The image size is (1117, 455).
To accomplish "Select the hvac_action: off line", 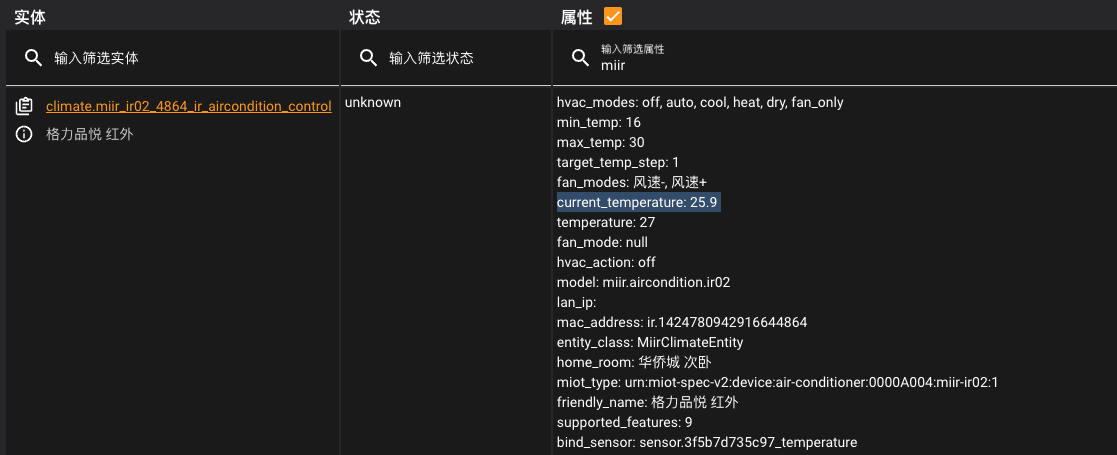I will coord(606,263).
